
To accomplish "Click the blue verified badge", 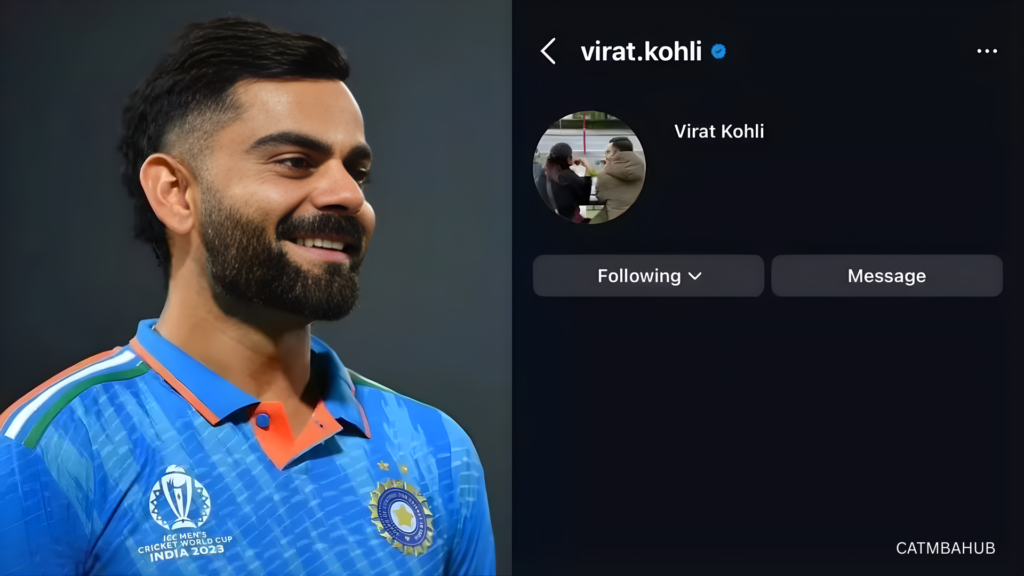I will click(x=718, y=52).
